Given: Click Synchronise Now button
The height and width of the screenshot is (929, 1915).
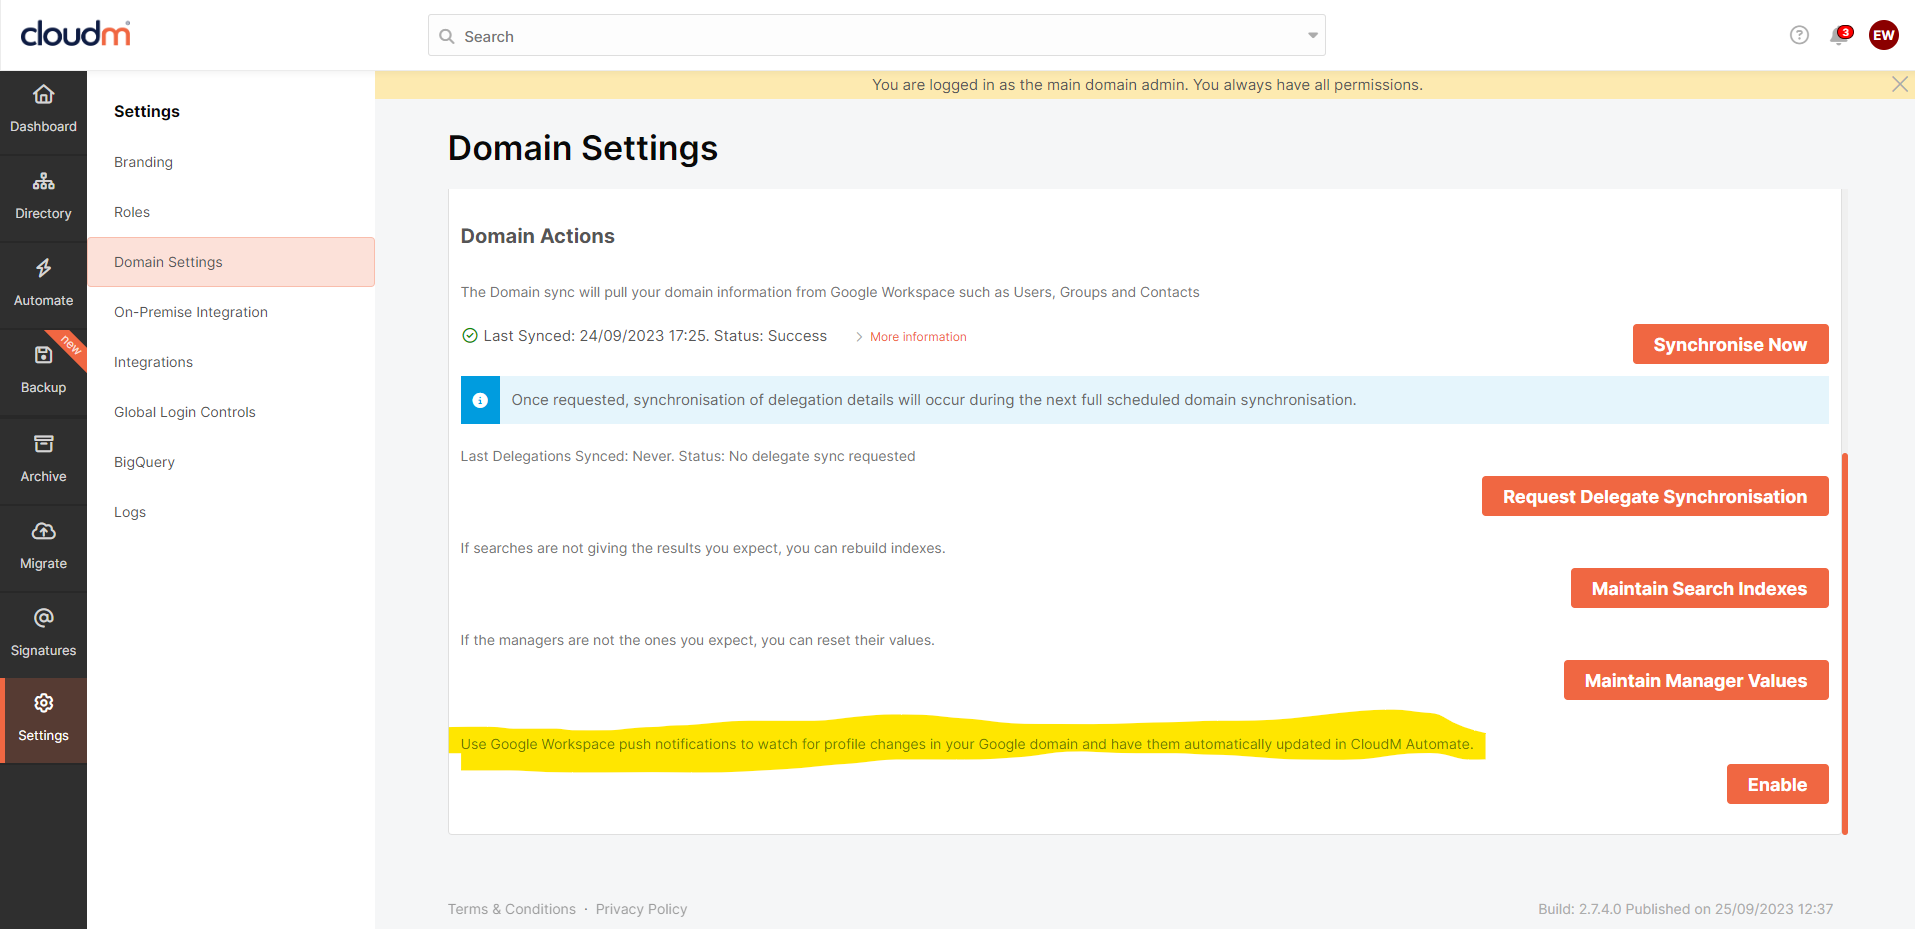Looking at the screenshot, I should (x=1730, y=344).
